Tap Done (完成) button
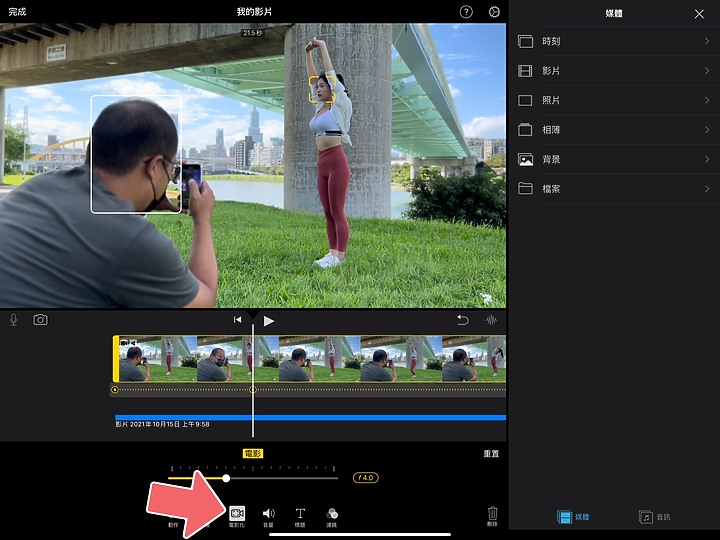The image size is (720, 540). (17, 12)
